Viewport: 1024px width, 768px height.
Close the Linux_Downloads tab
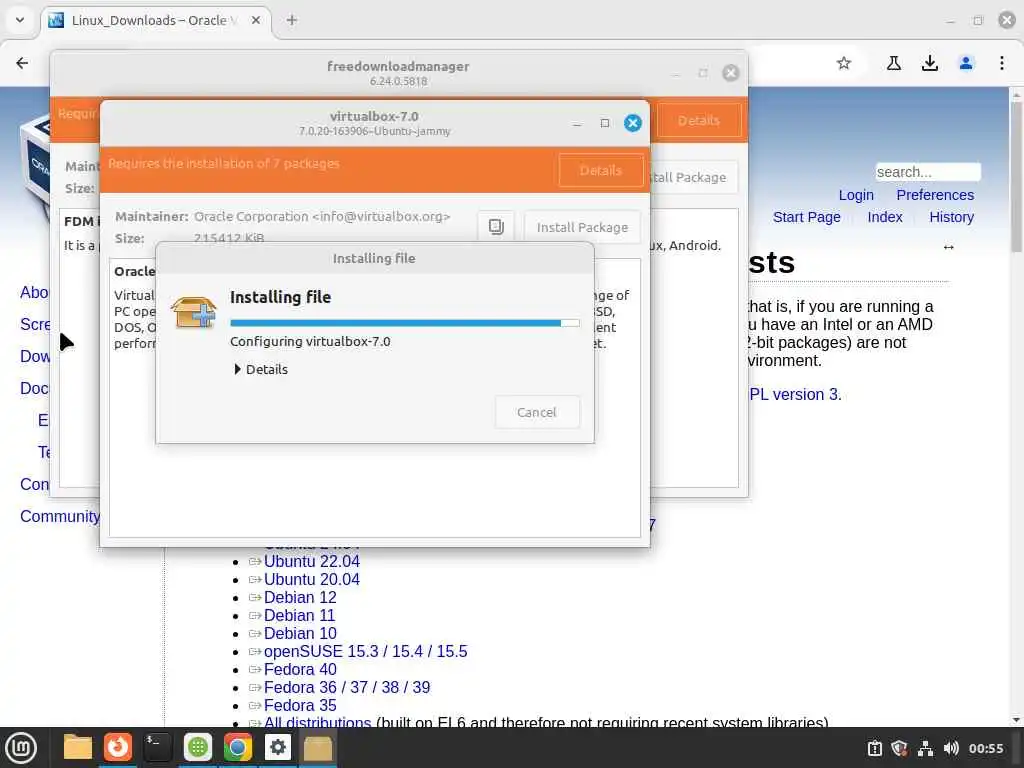(256, 20)
